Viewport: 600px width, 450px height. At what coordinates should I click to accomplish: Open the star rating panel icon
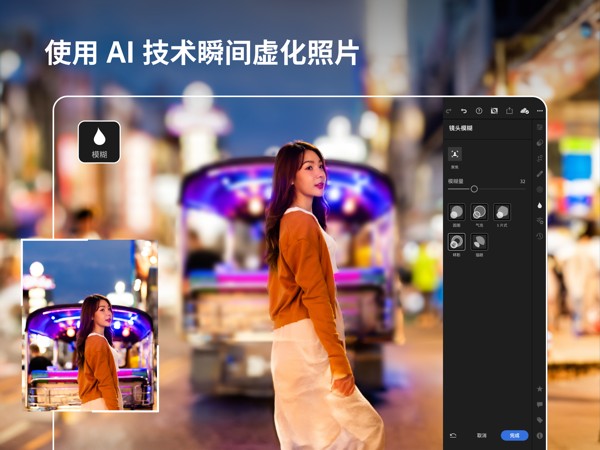540,389
